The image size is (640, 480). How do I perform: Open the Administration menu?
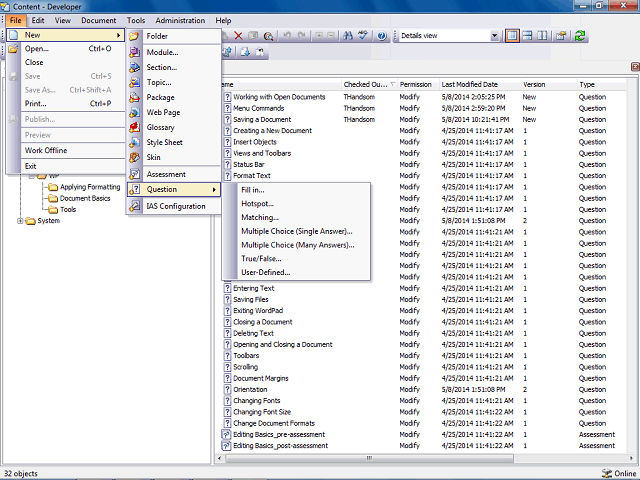coord(180,20)
